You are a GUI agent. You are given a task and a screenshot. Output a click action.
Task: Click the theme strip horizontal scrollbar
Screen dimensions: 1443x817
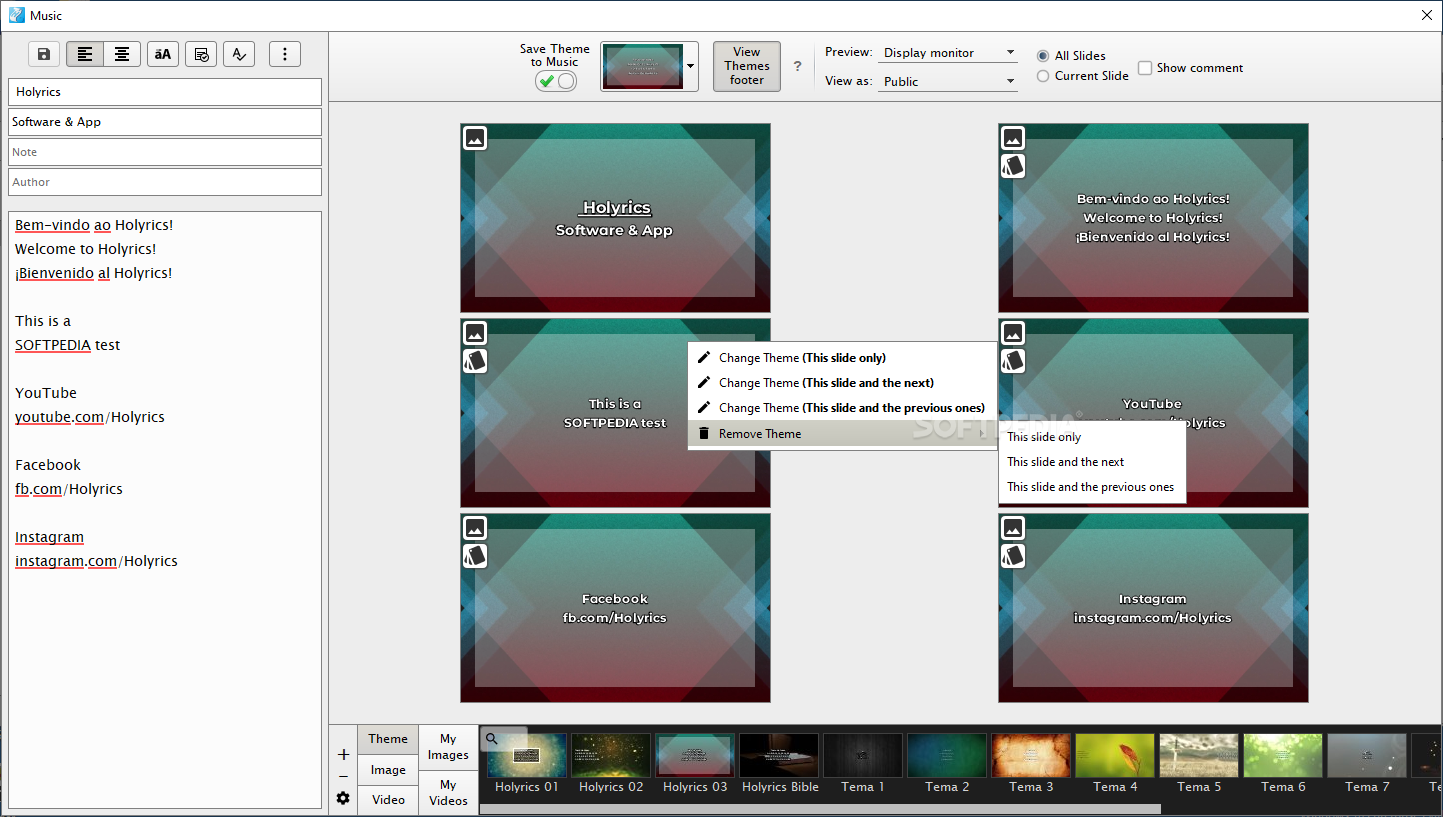pos(820,809)
